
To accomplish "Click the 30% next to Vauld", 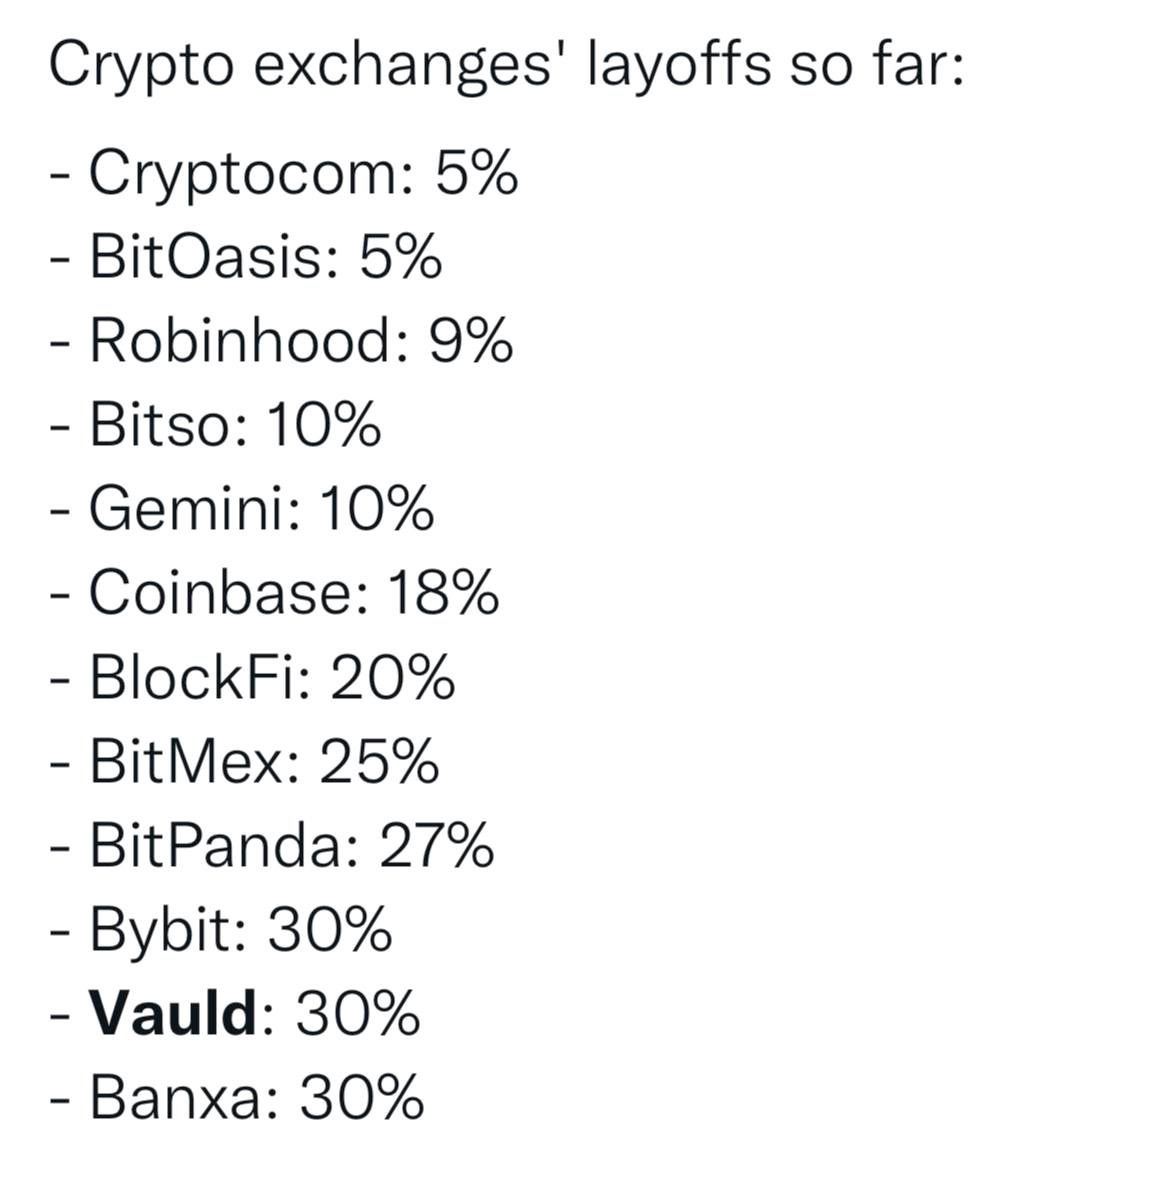I will coord(358,1014).
